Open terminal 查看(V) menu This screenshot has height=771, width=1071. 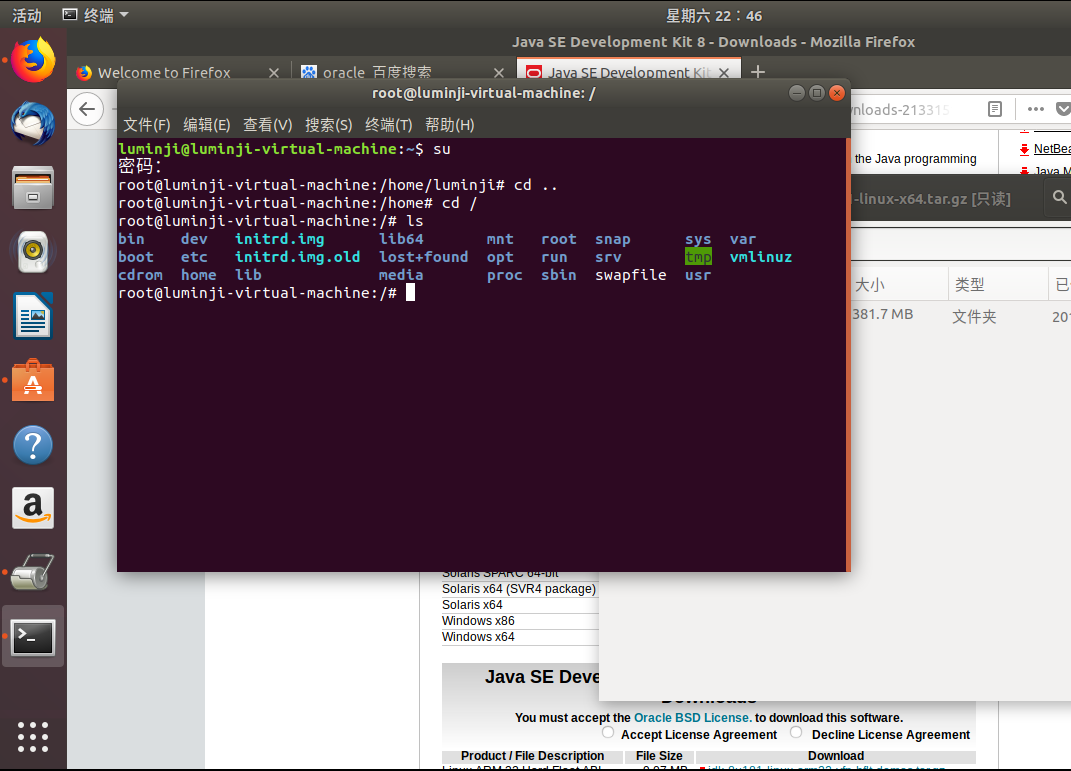[267, 125]
